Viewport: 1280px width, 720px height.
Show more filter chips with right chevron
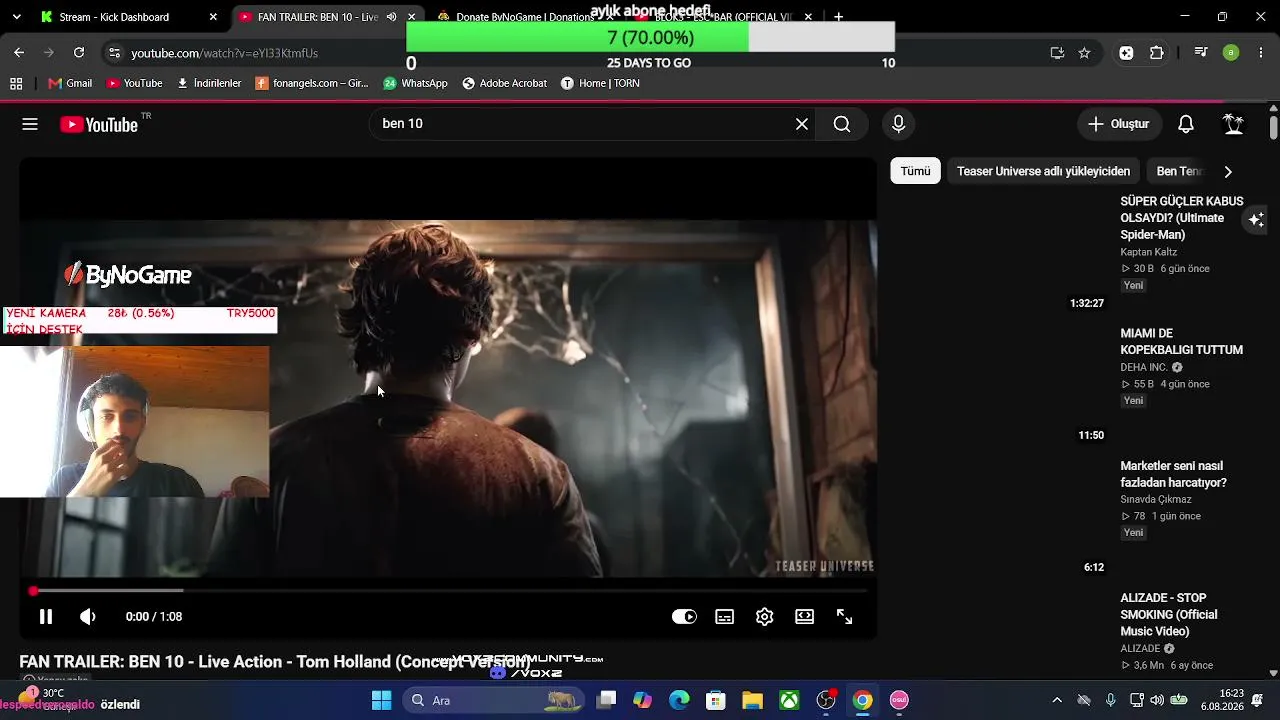pos(1228,171)
